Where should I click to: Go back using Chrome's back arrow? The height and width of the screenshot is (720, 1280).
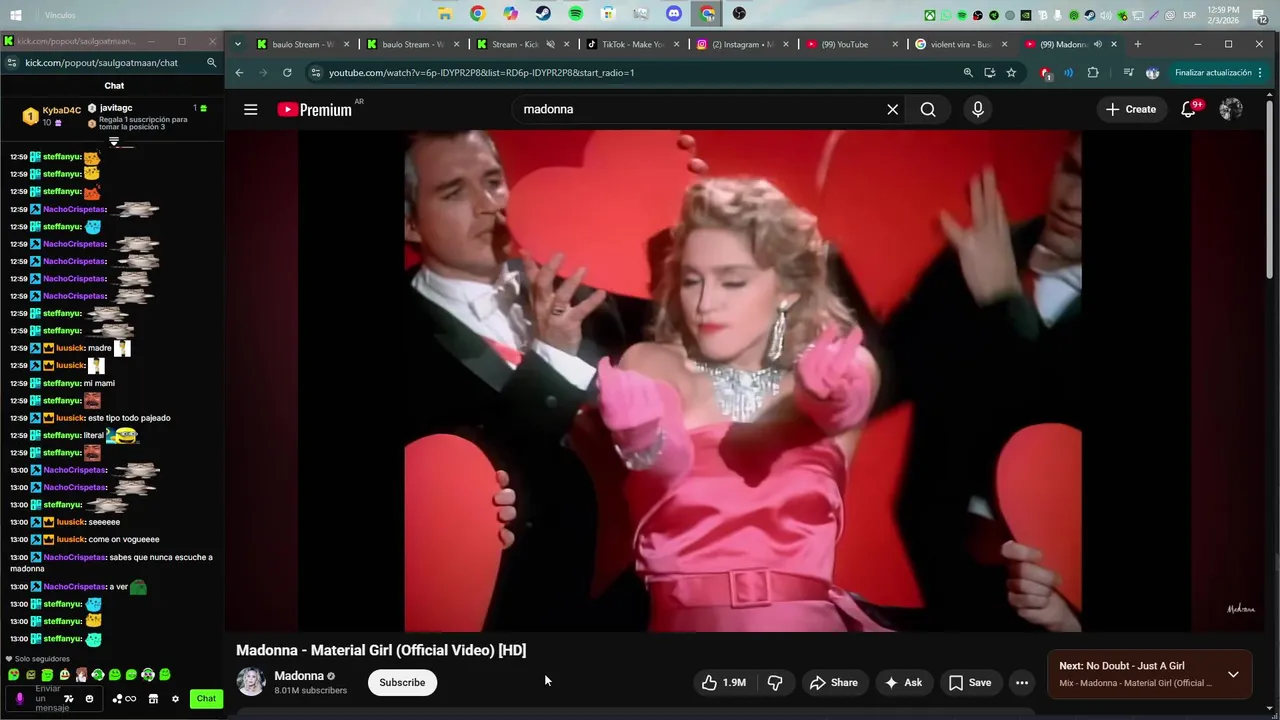(239, 72)
